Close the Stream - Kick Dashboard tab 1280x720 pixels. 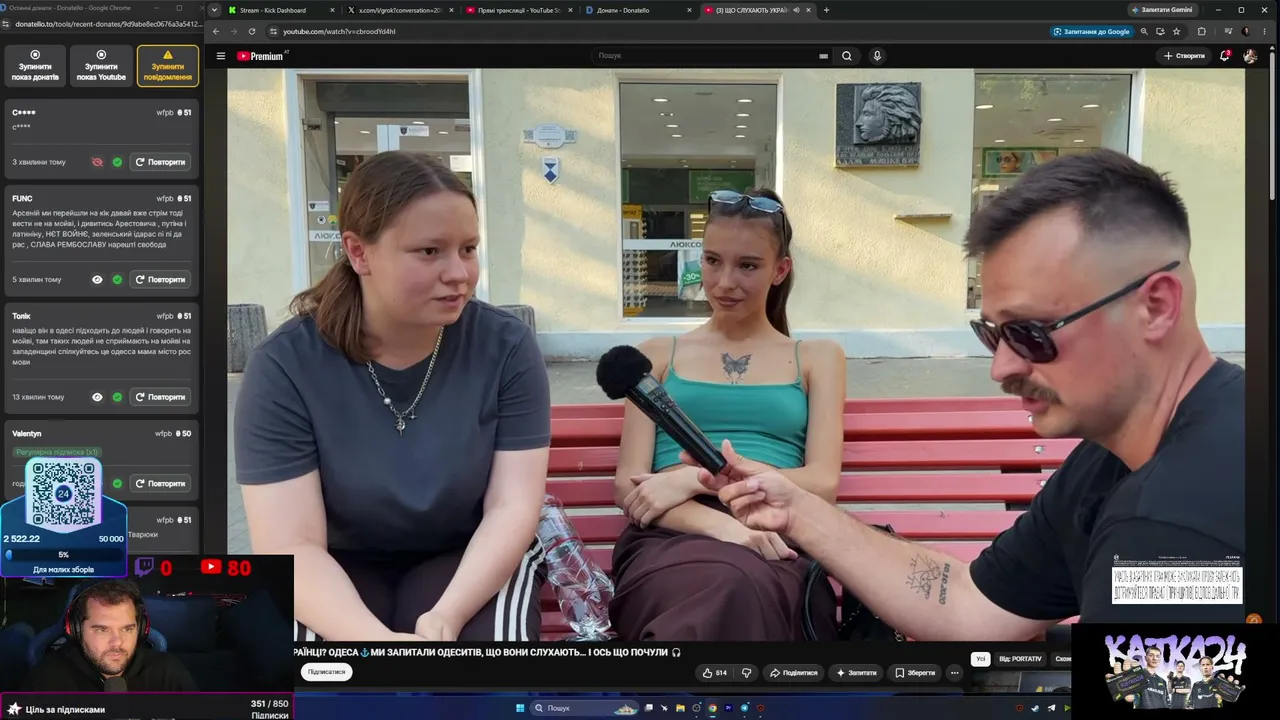(332, 10)
